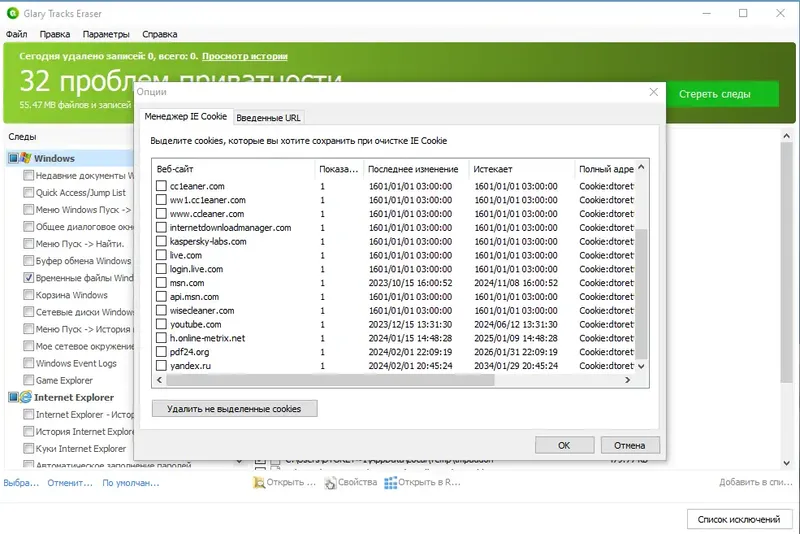Click the Открыть folder icon in bottom toolbar

pos(259,482)
